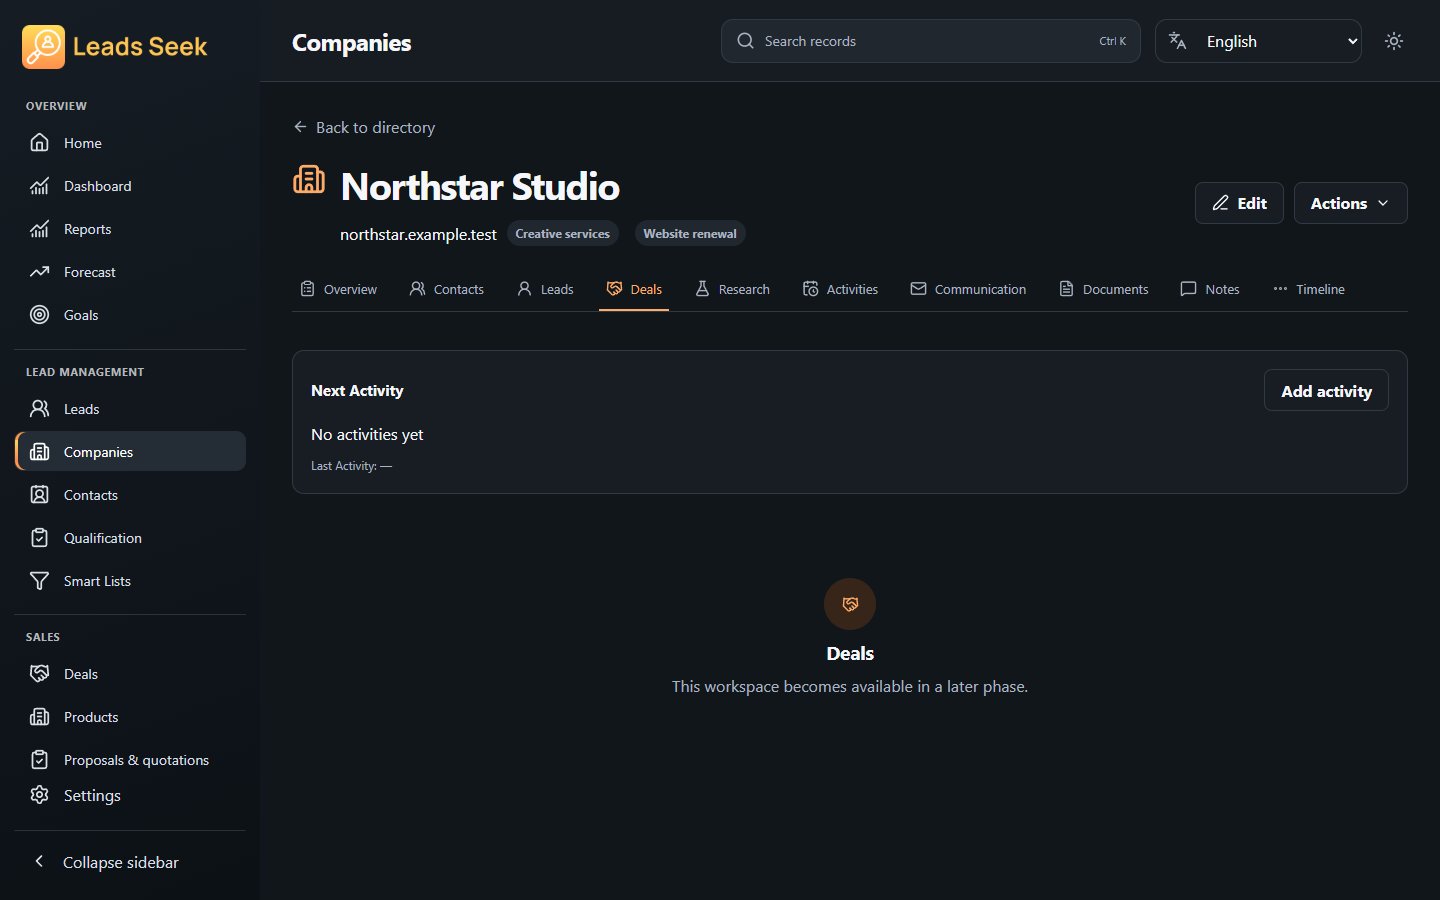This screenshot has height=900, width=1440.
Task: Click the Leads Seek logo icon
Action: pyautogui.click(x=43, y=46)
